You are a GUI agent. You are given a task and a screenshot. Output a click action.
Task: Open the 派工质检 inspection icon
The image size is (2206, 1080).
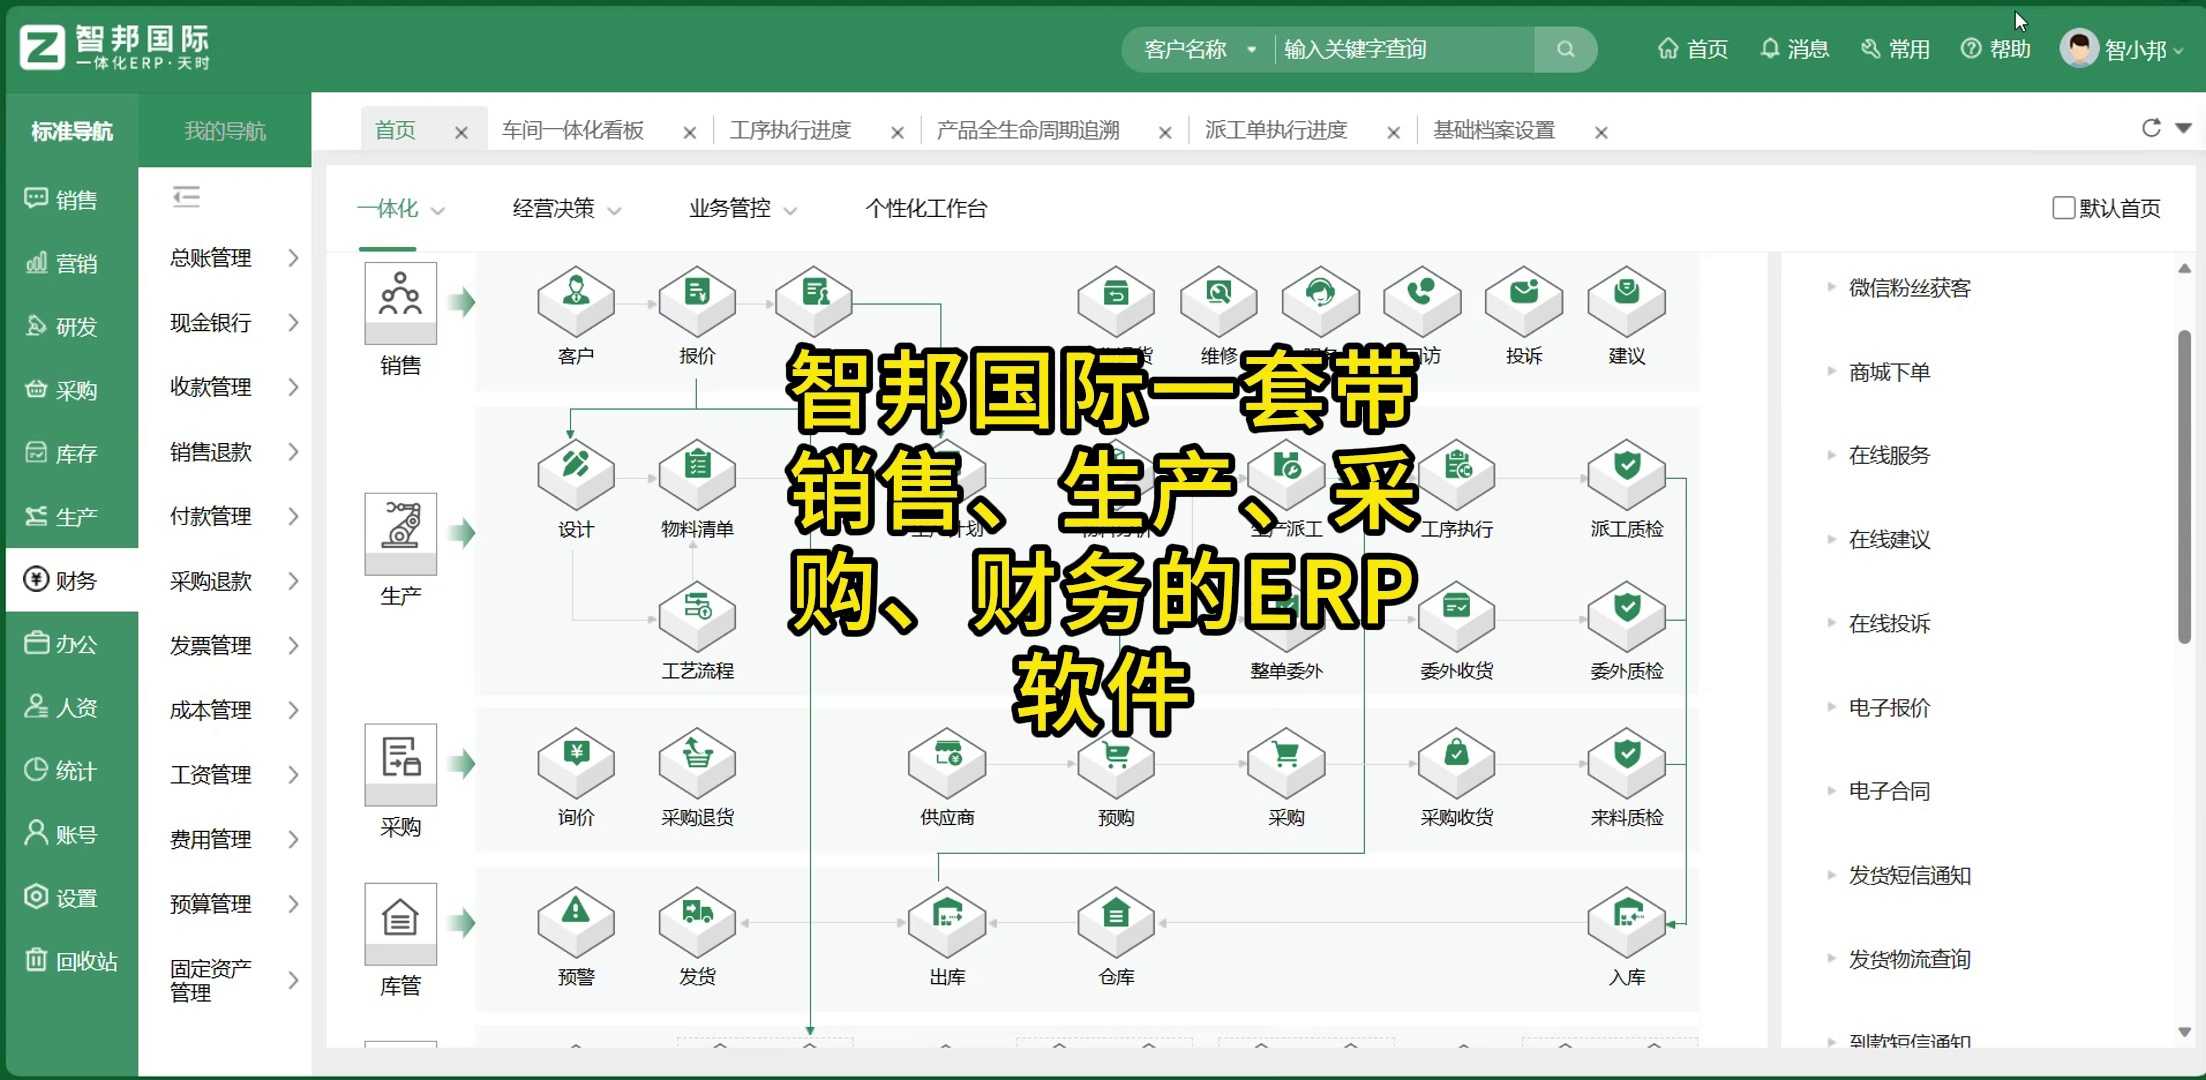[1626, 474]
